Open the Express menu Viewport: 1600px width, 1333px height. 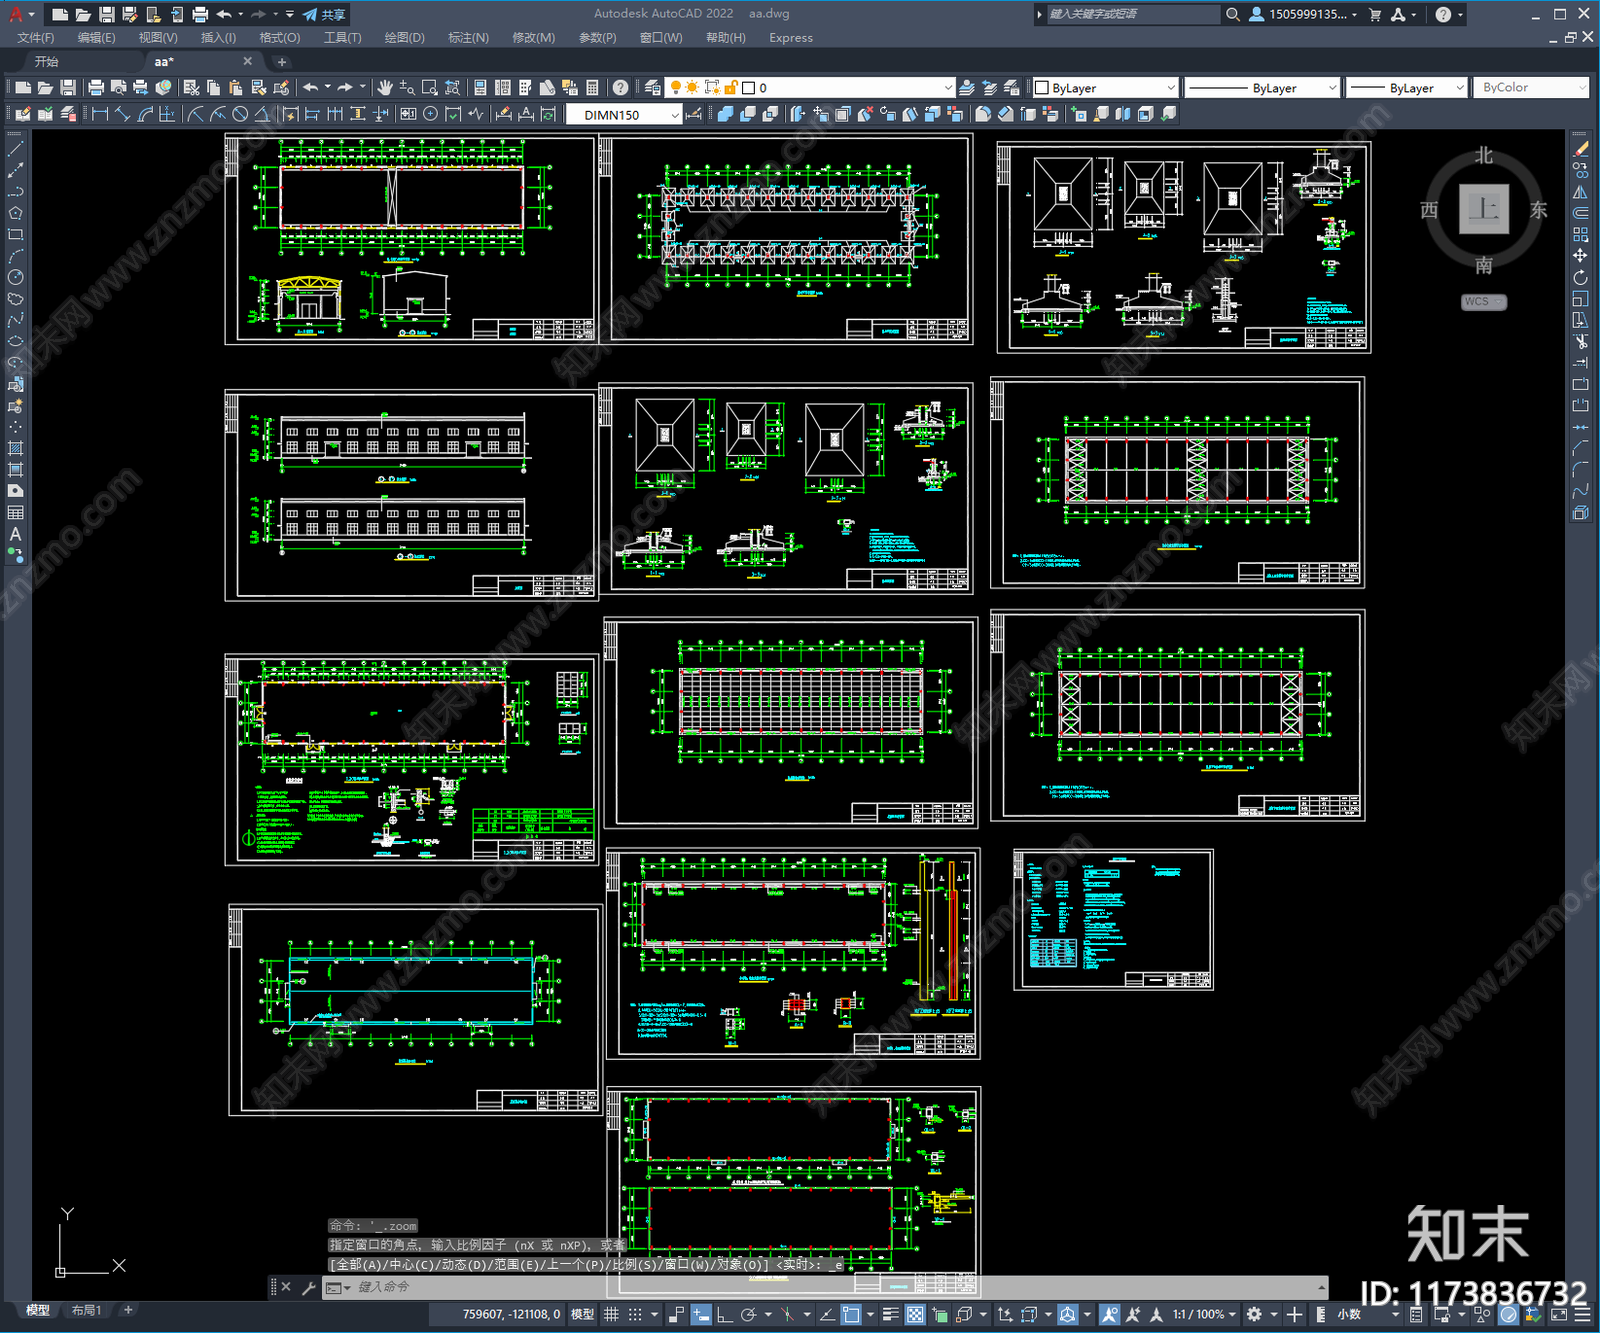pos(791,38)
